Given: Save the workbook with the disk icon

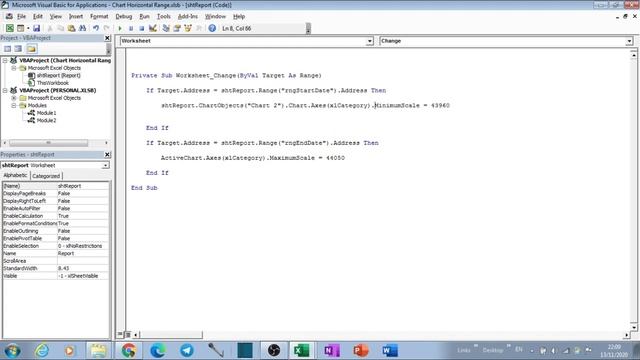Looking at the screenshot, I should [x=36, y=28].
